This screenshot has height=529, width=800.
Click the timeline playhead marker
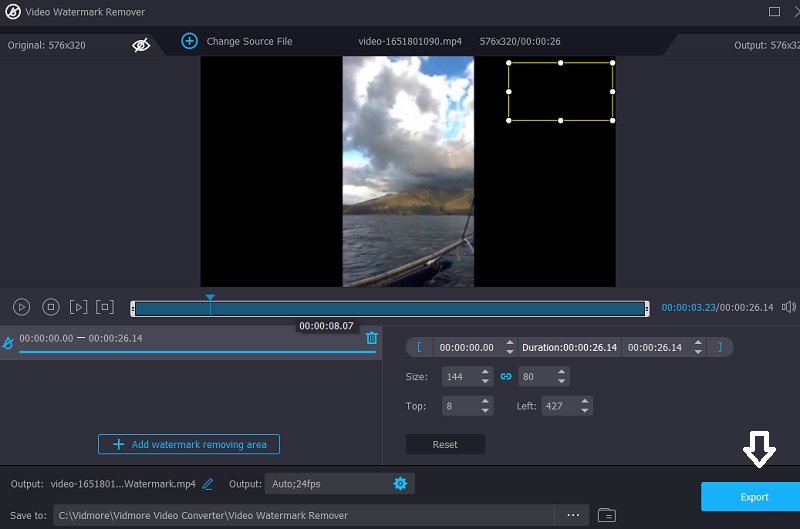(210, 298)
